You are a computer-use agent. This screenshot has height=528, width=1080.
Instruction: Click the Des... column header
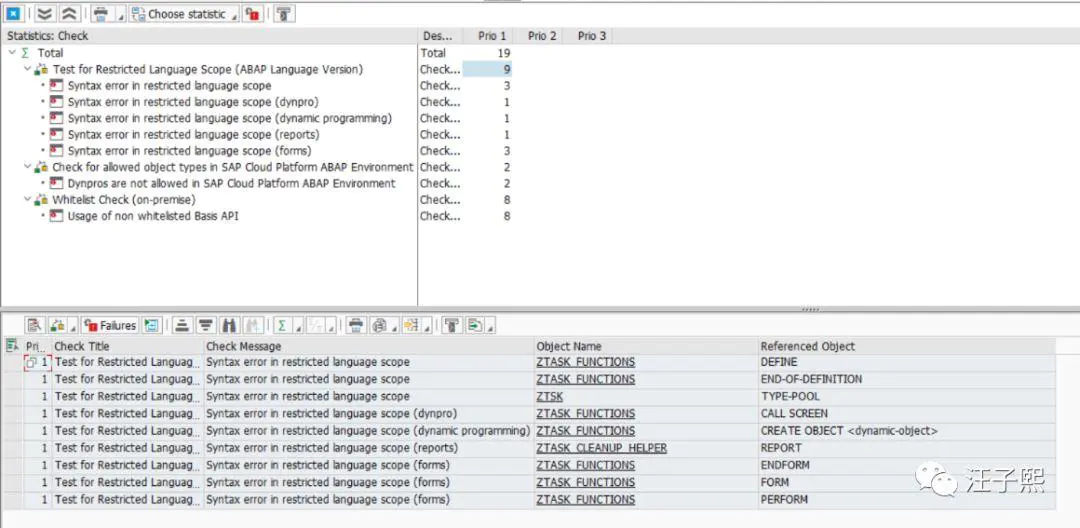click(440, 36)
